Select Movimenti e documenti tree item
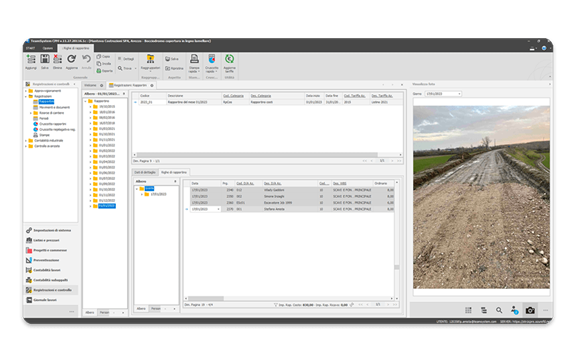The width and height of the screenshot is (576, 362). [x=54, y=107]
